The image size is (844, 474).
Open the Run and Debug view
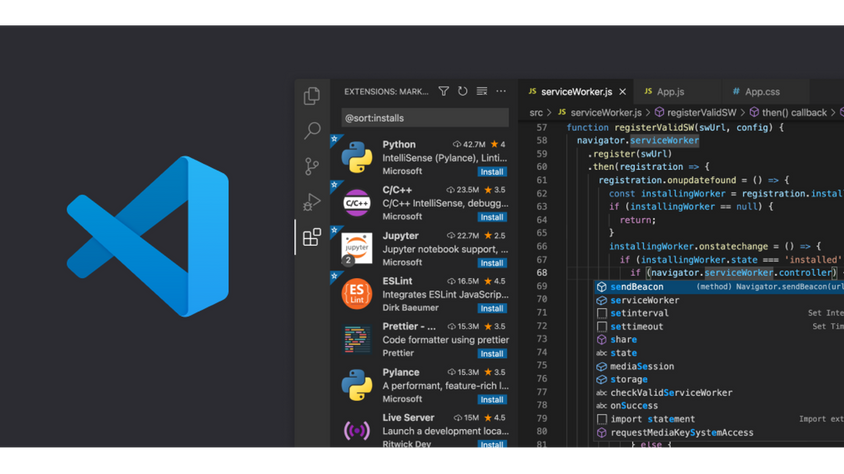[312, 202]
